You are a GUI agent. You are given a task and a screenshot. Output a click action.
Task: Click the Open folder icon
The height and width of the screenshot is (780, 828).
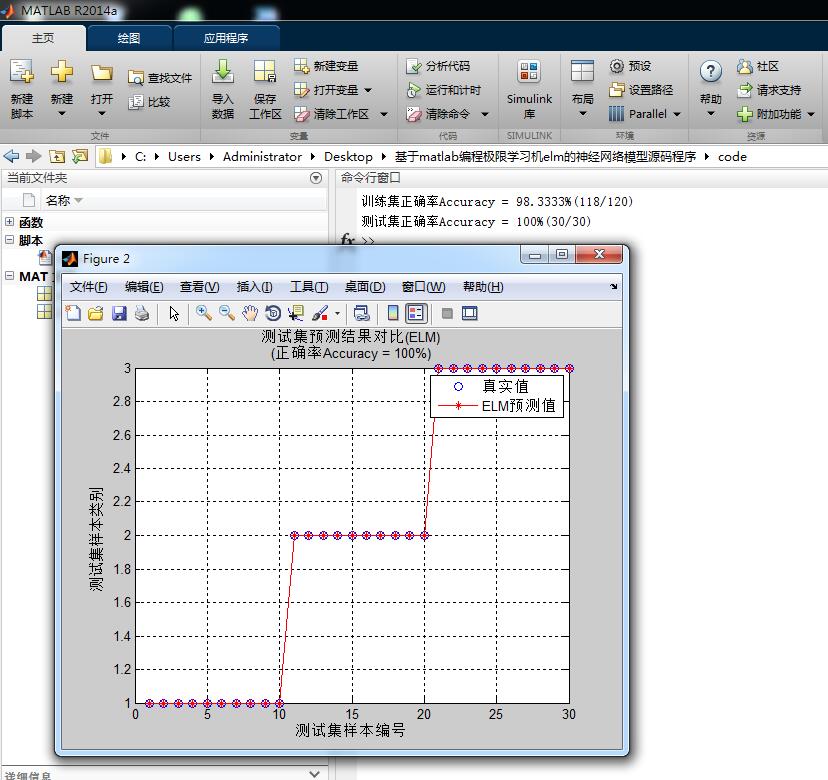(101, 72)
